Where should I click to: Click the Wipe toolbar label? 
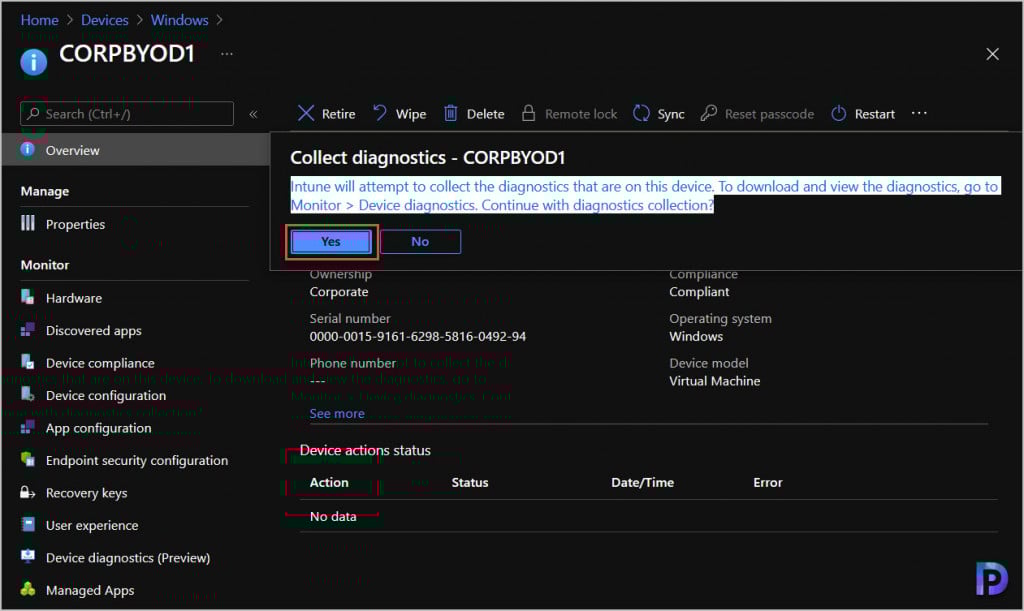411,114
